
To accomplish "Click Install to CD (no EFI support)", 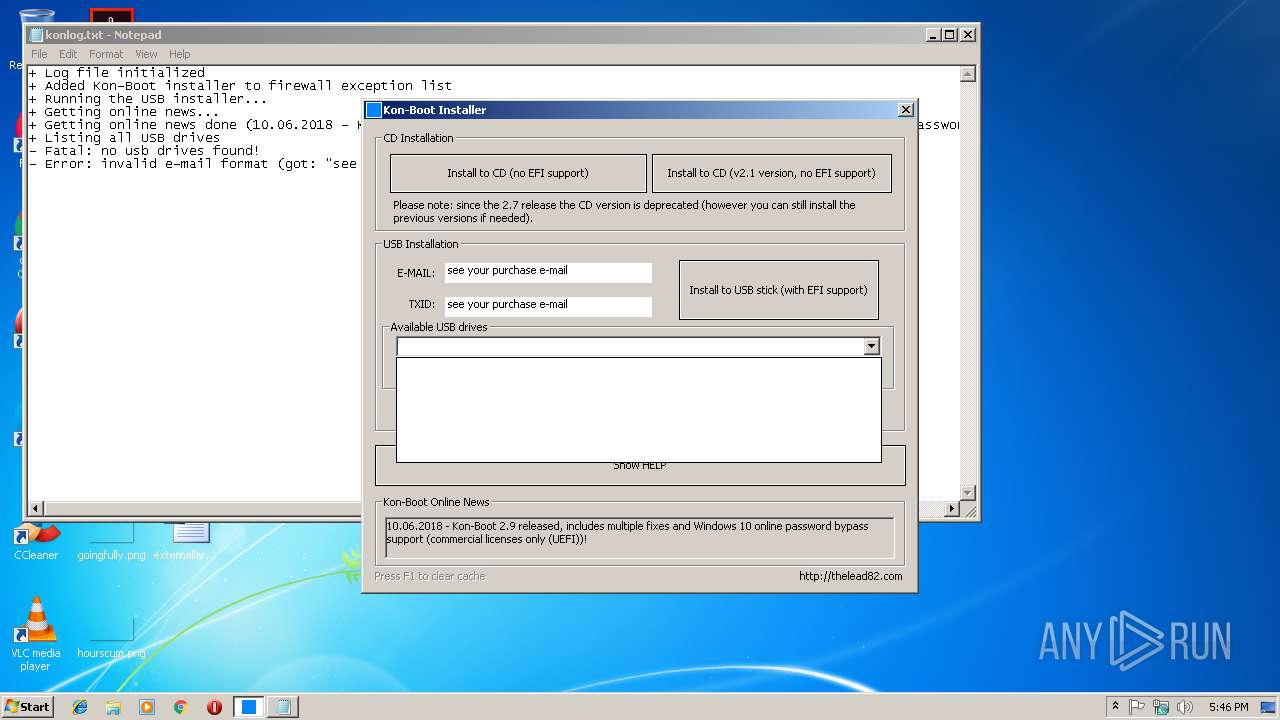I will 518,173.
